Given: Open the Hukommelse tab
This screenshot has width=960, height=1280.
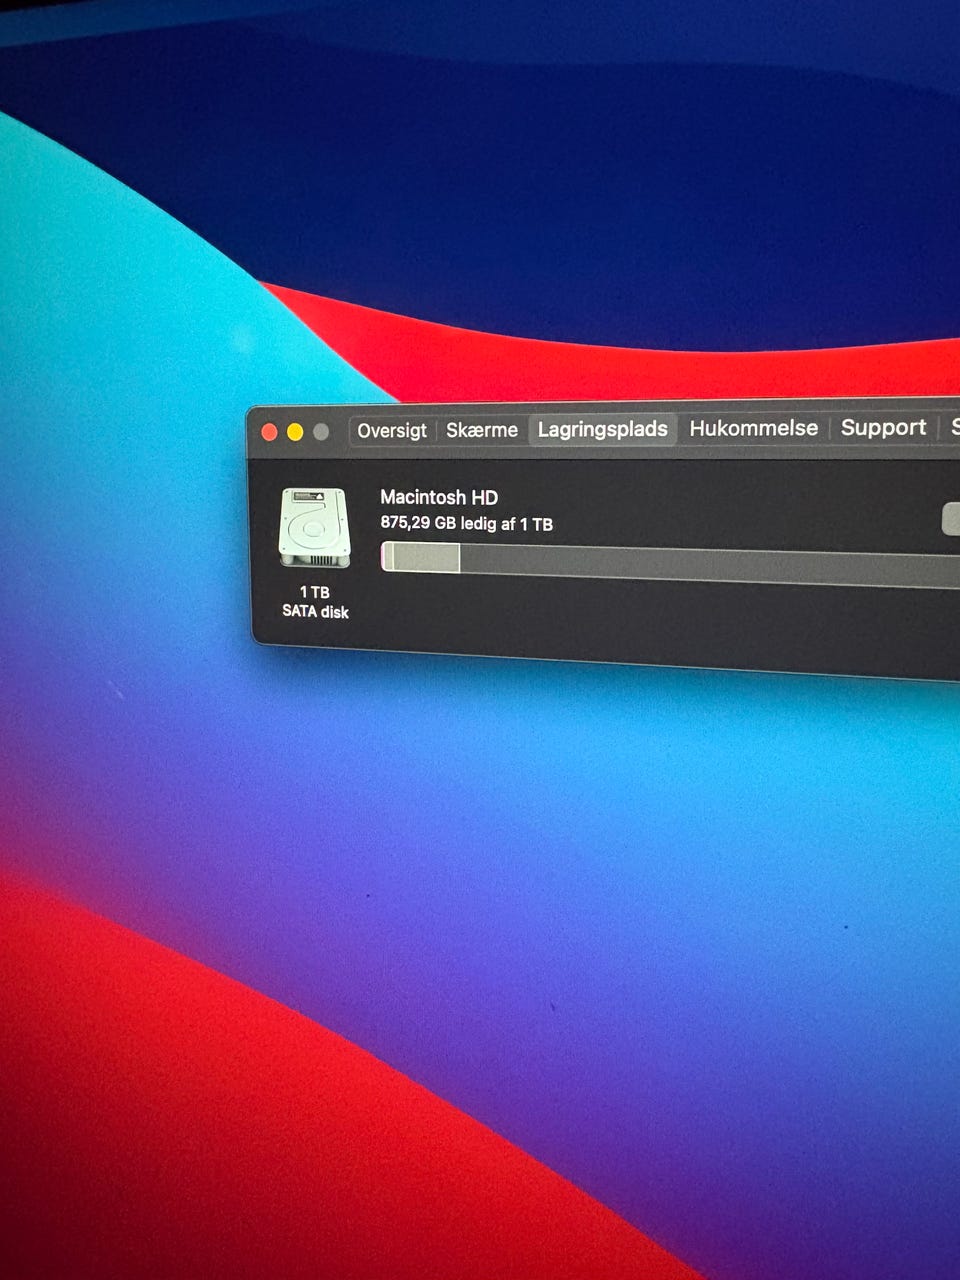Looking at the screenshot, I should (x=754, y=428).
